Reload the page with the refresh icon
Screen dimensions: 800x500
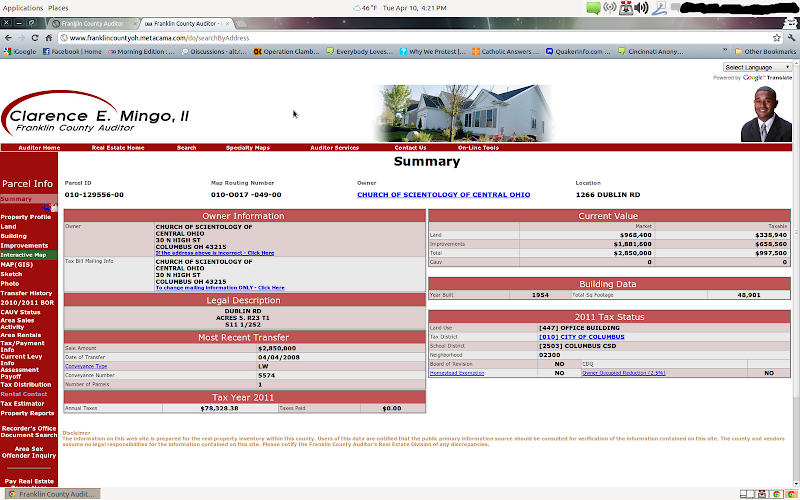coord(35,38)
